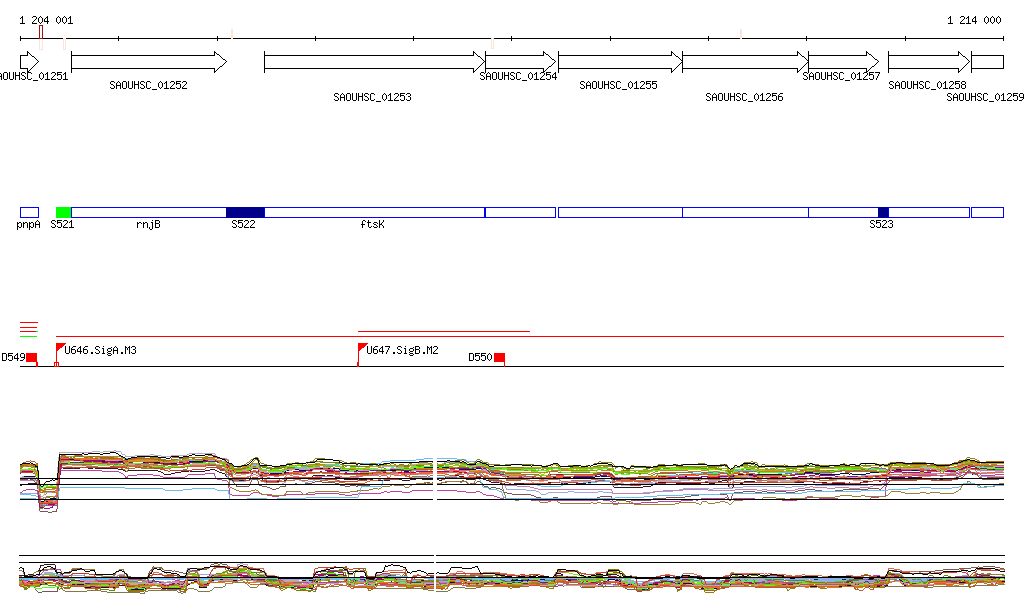Click the U647.SigB.M2 red promoter flag
The height and width of the screenshot is (611, 1024).
click(363, 349)
